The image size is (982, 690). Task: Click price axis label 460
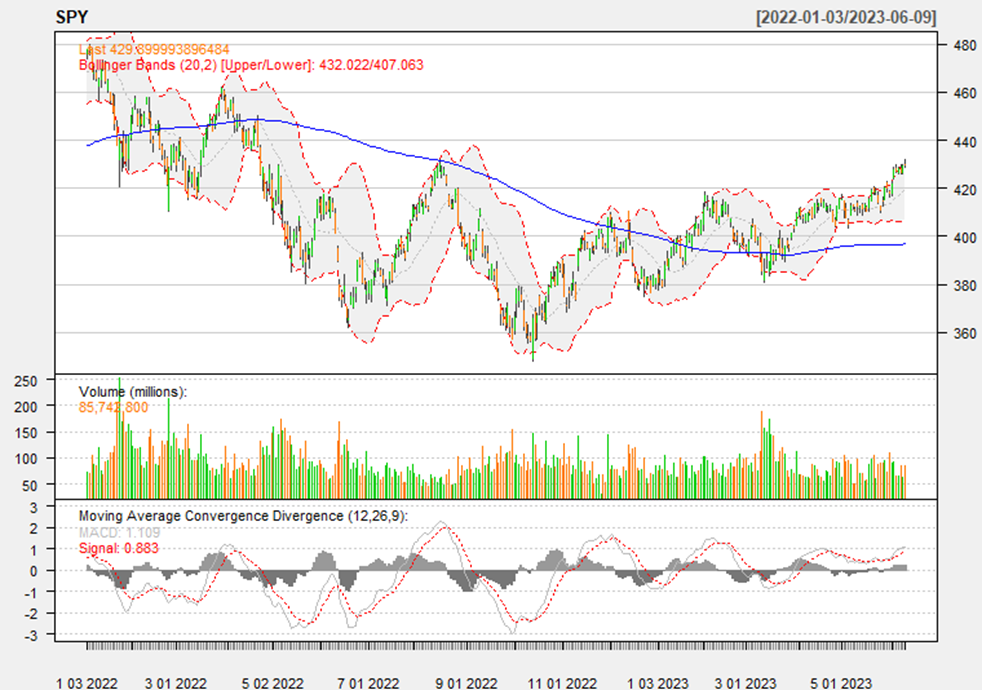tap(964, 93)
